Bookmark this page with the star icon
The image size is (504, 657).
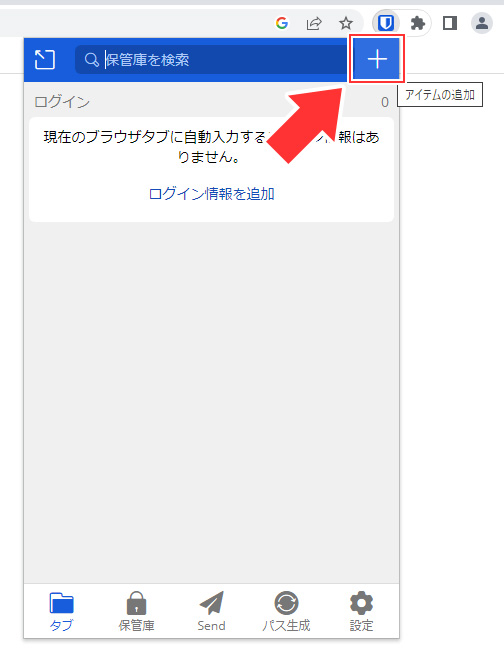tap(346, 23)
